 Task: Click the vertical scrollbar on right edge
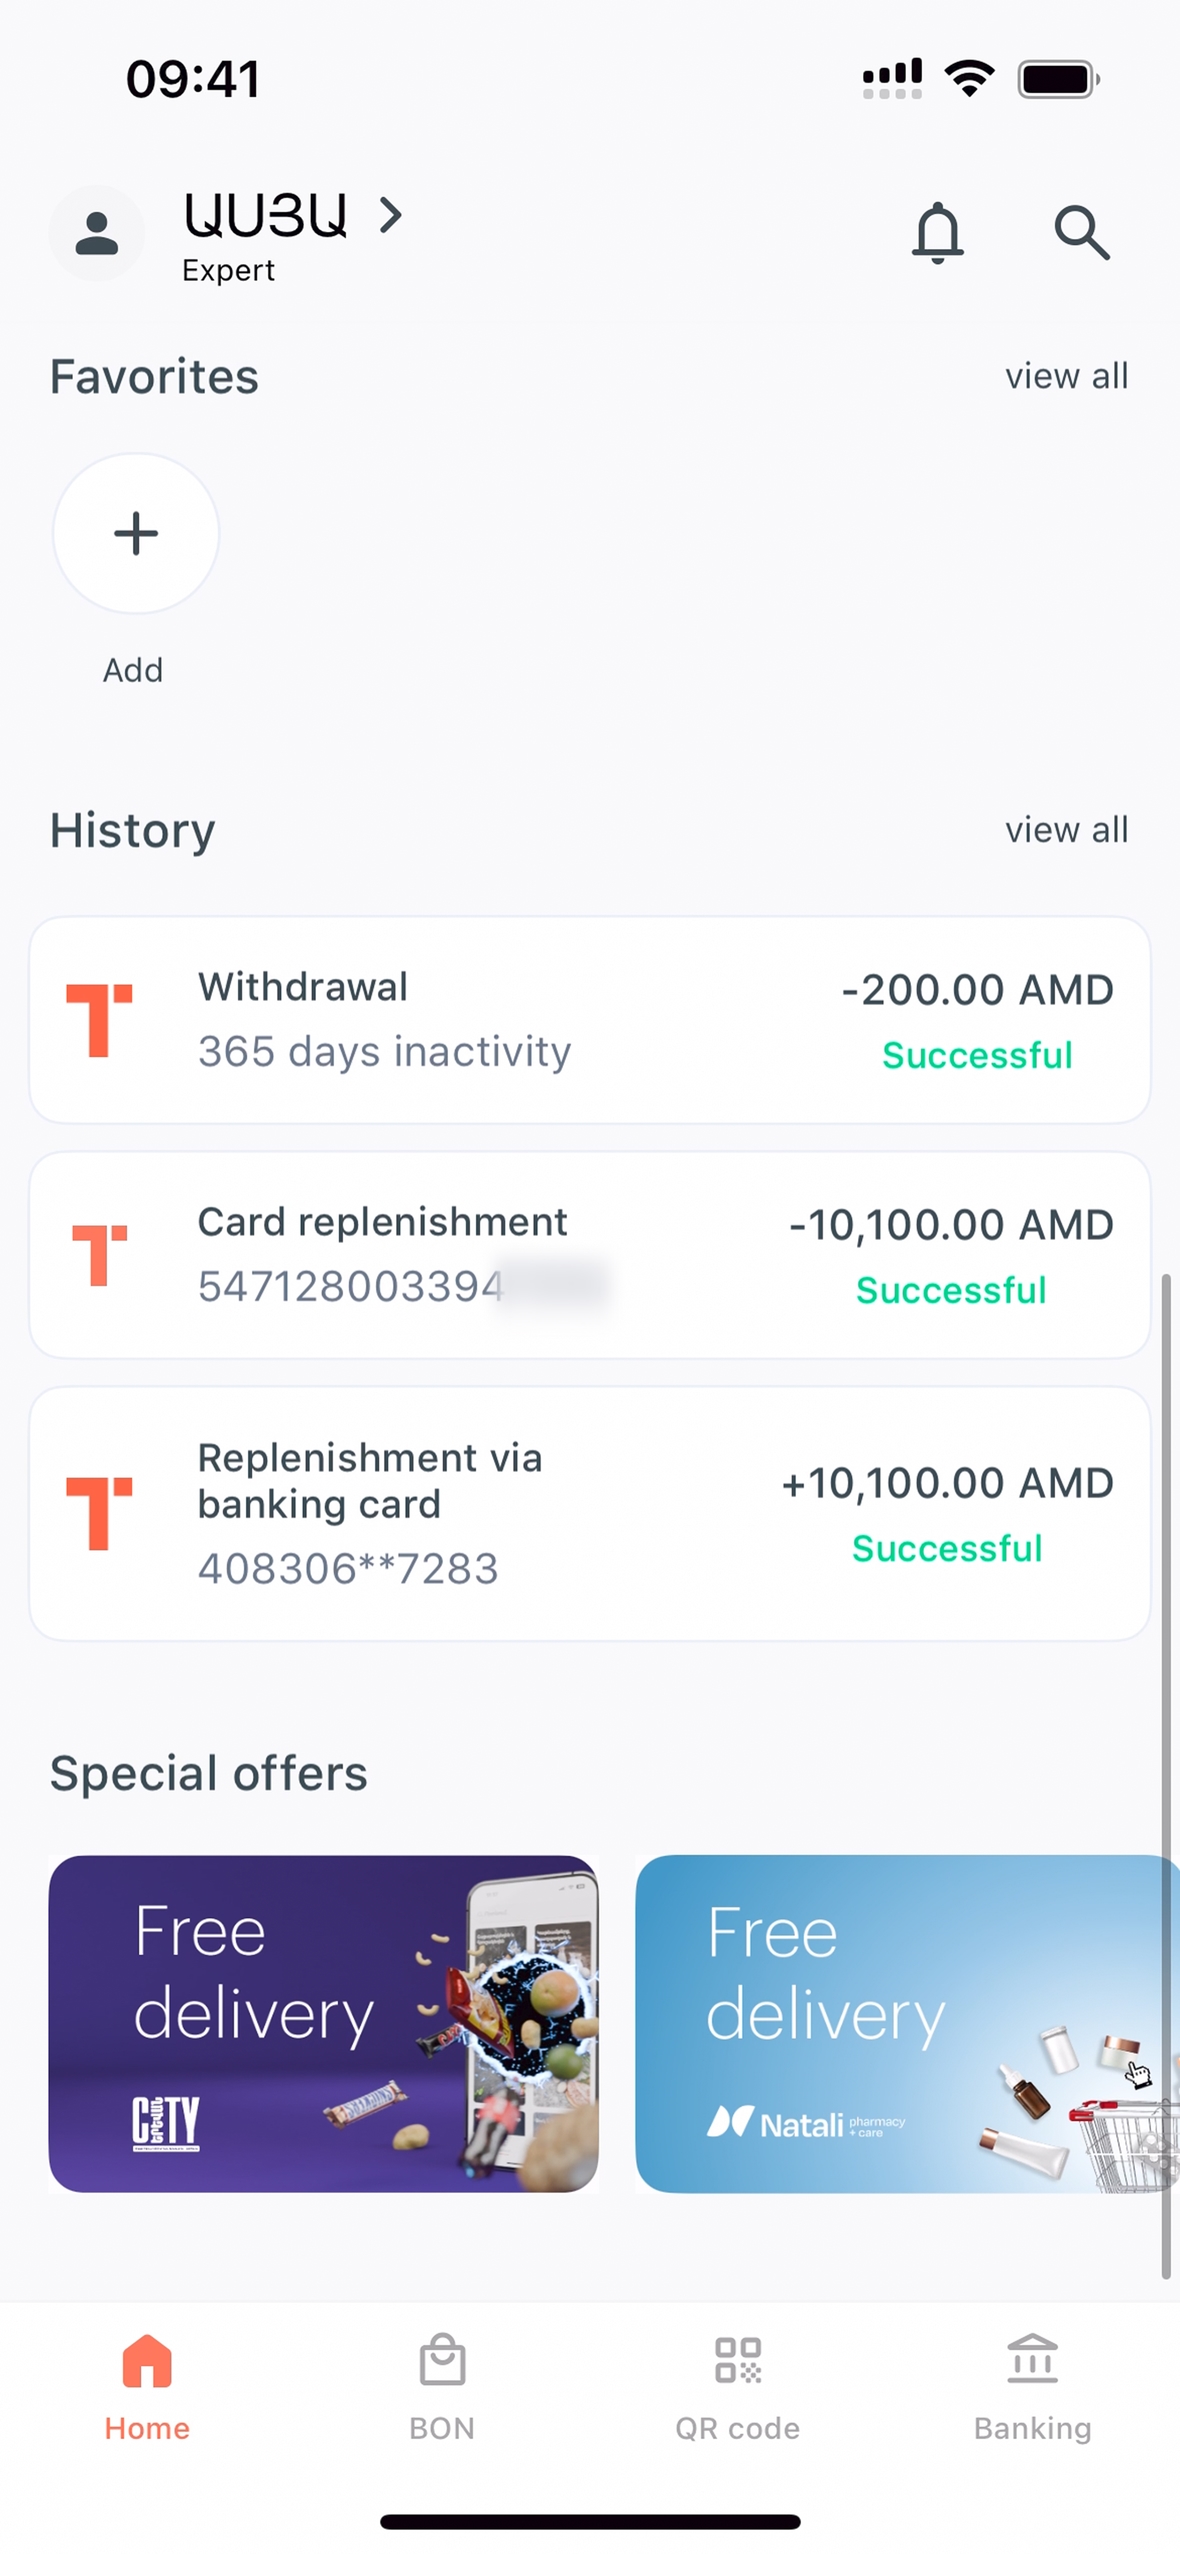(x=1166, y=1775)
